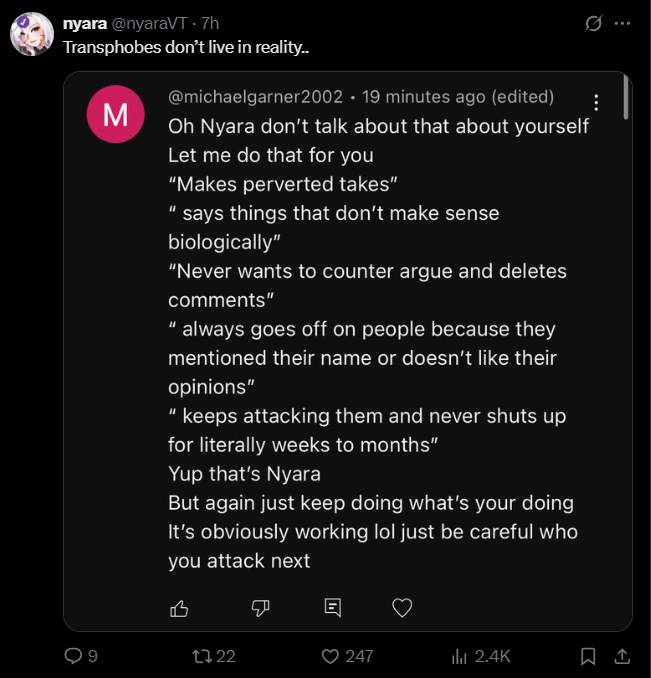Thumbs down the quoted comment
The height and width of the screenshot is (678, 651).
[260, 607]
